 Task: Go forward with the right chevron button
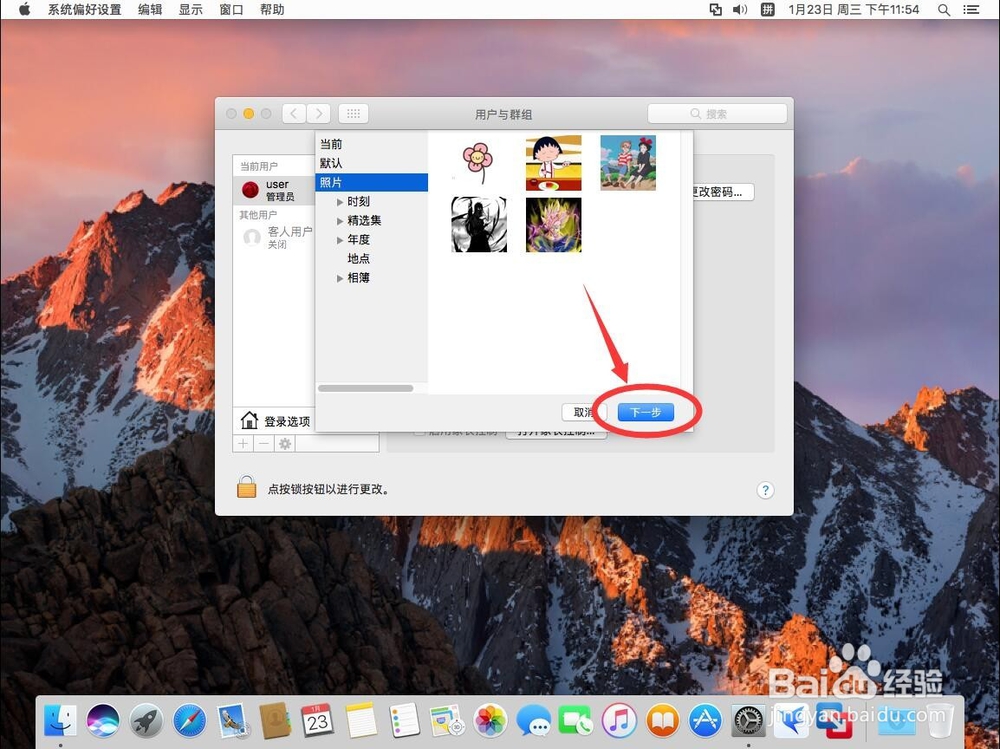coord(318,114)
